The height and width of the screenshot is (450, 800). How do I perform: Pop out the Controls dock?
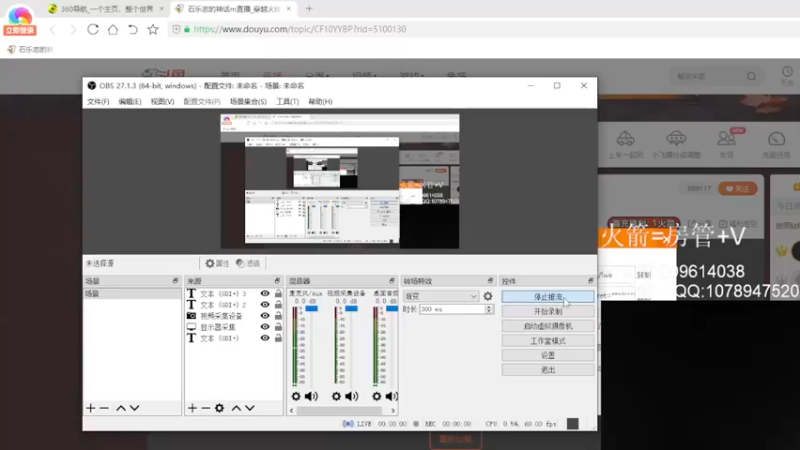pos(591,281)
